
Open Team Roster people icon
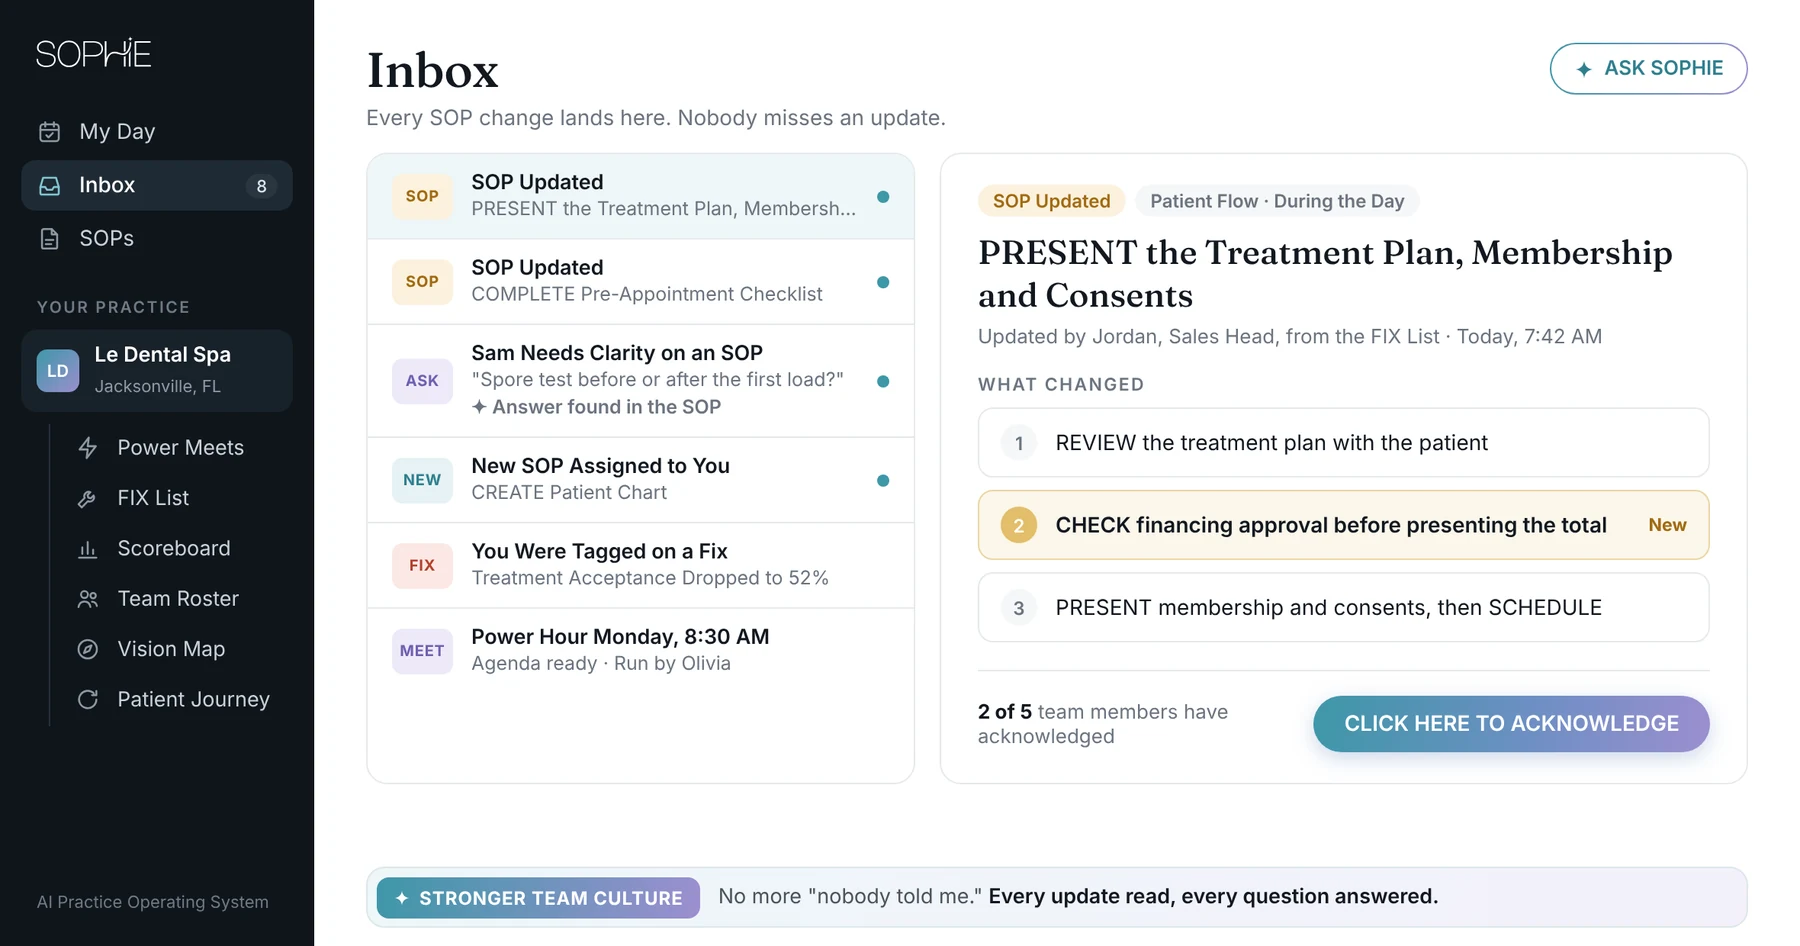tap(88, 599)
